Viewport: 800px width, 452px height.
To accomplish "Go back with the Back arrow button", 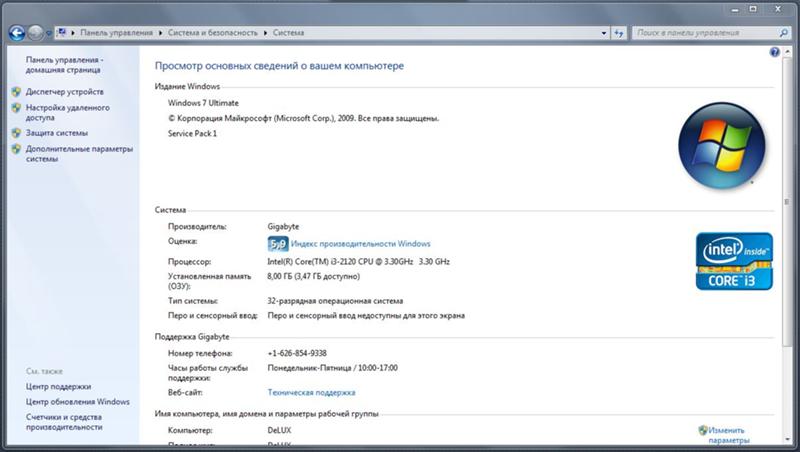I will [16, 33].
